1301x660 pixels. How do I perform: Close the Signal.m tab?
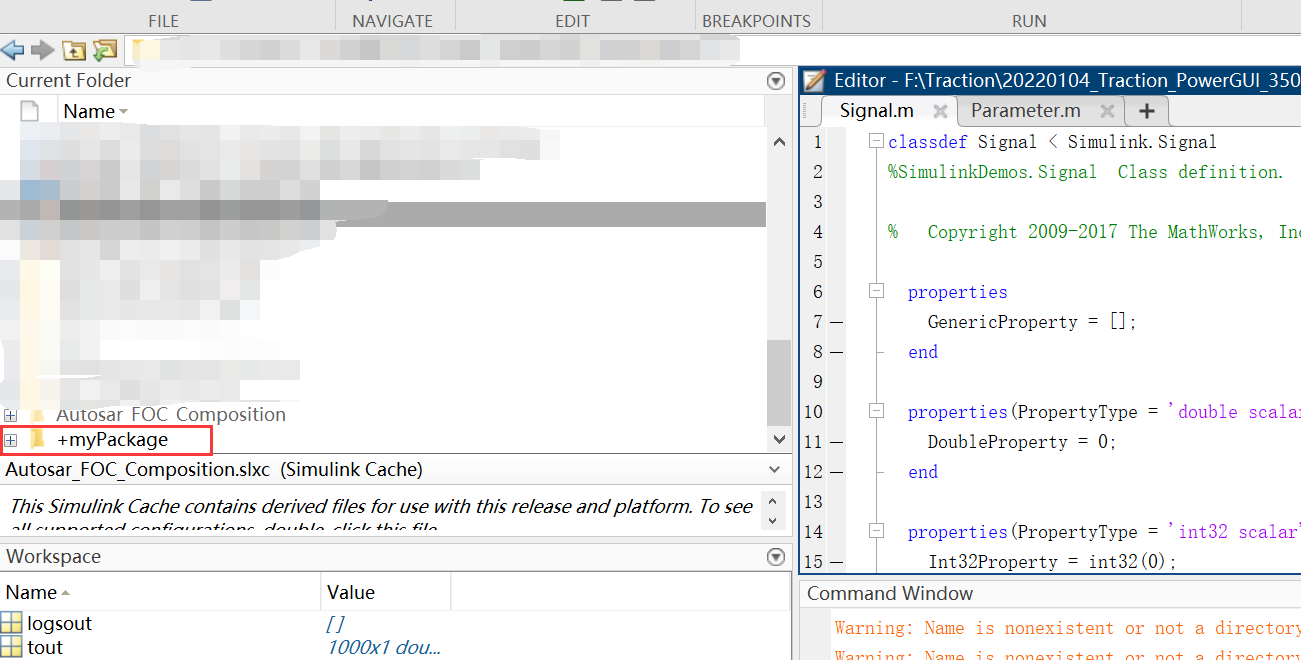(x=939, y=111)
